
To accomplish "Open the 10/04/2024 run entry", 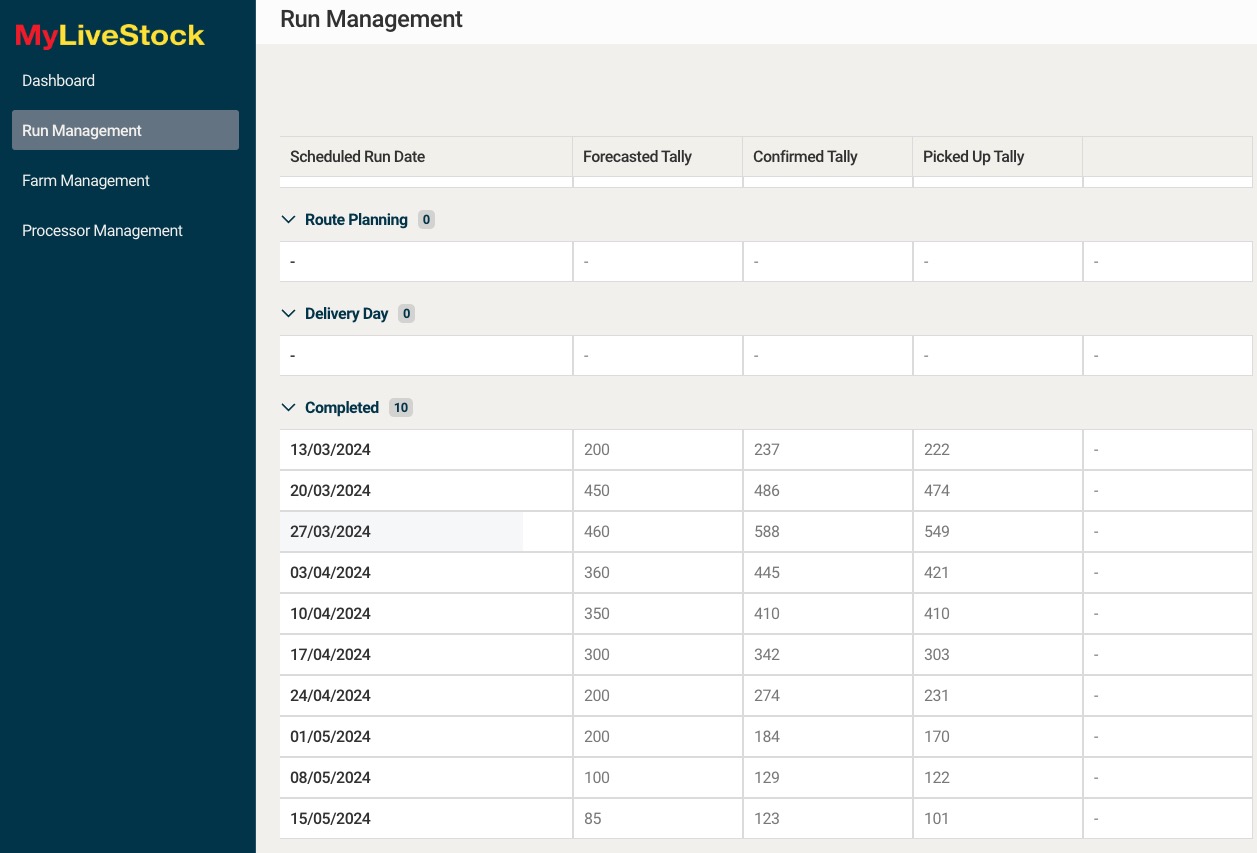I will point(330,614).
